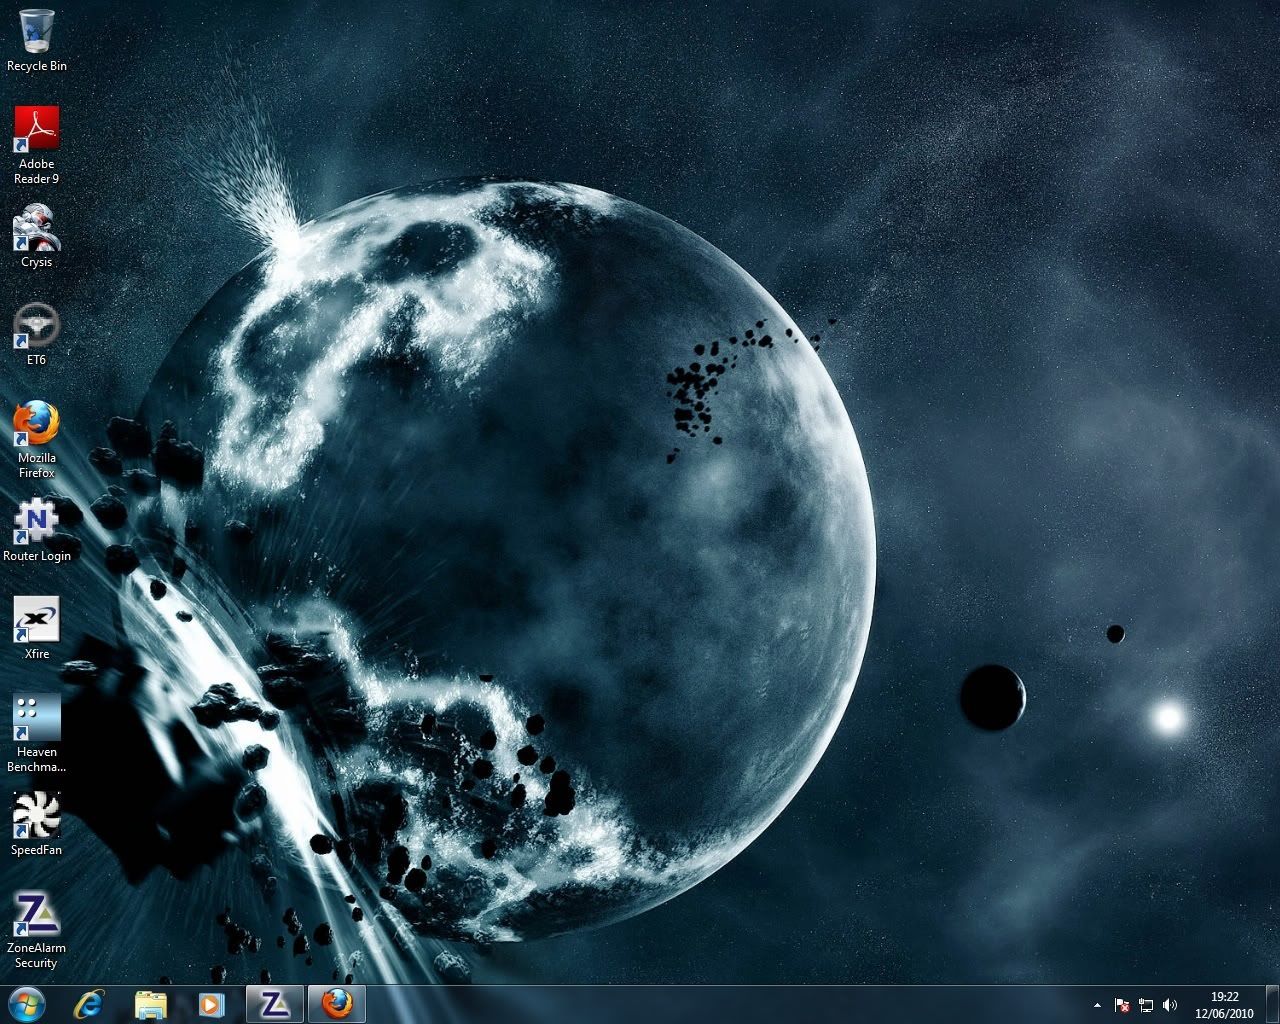1280x1024 pixels.
Task: Select the Router Login shortcut
Action: pyautogui.click(x=36, y=531)
